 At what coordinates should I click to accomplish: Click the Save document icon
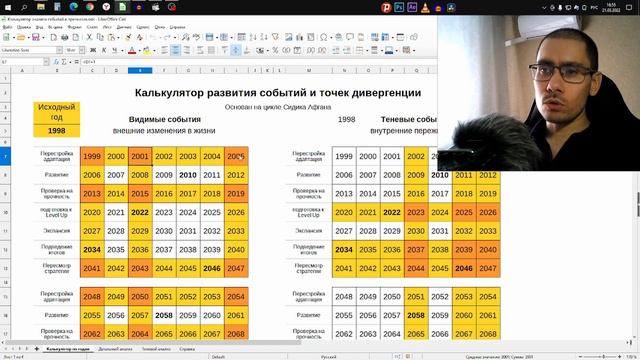(36, 38)
